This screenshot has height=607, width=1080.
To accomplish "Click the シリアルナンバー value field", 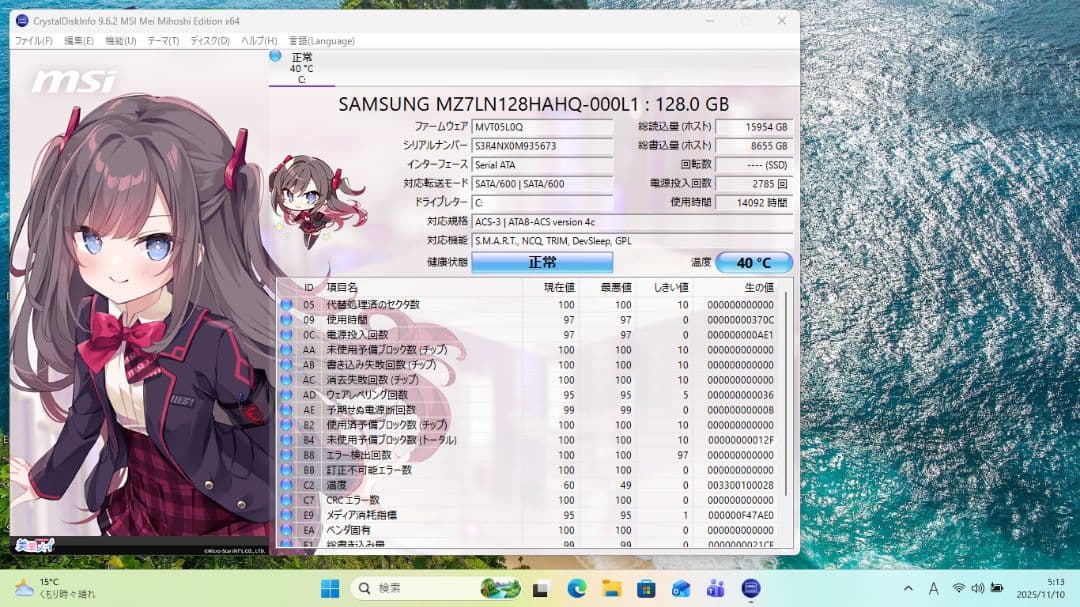I will point(542,146).
